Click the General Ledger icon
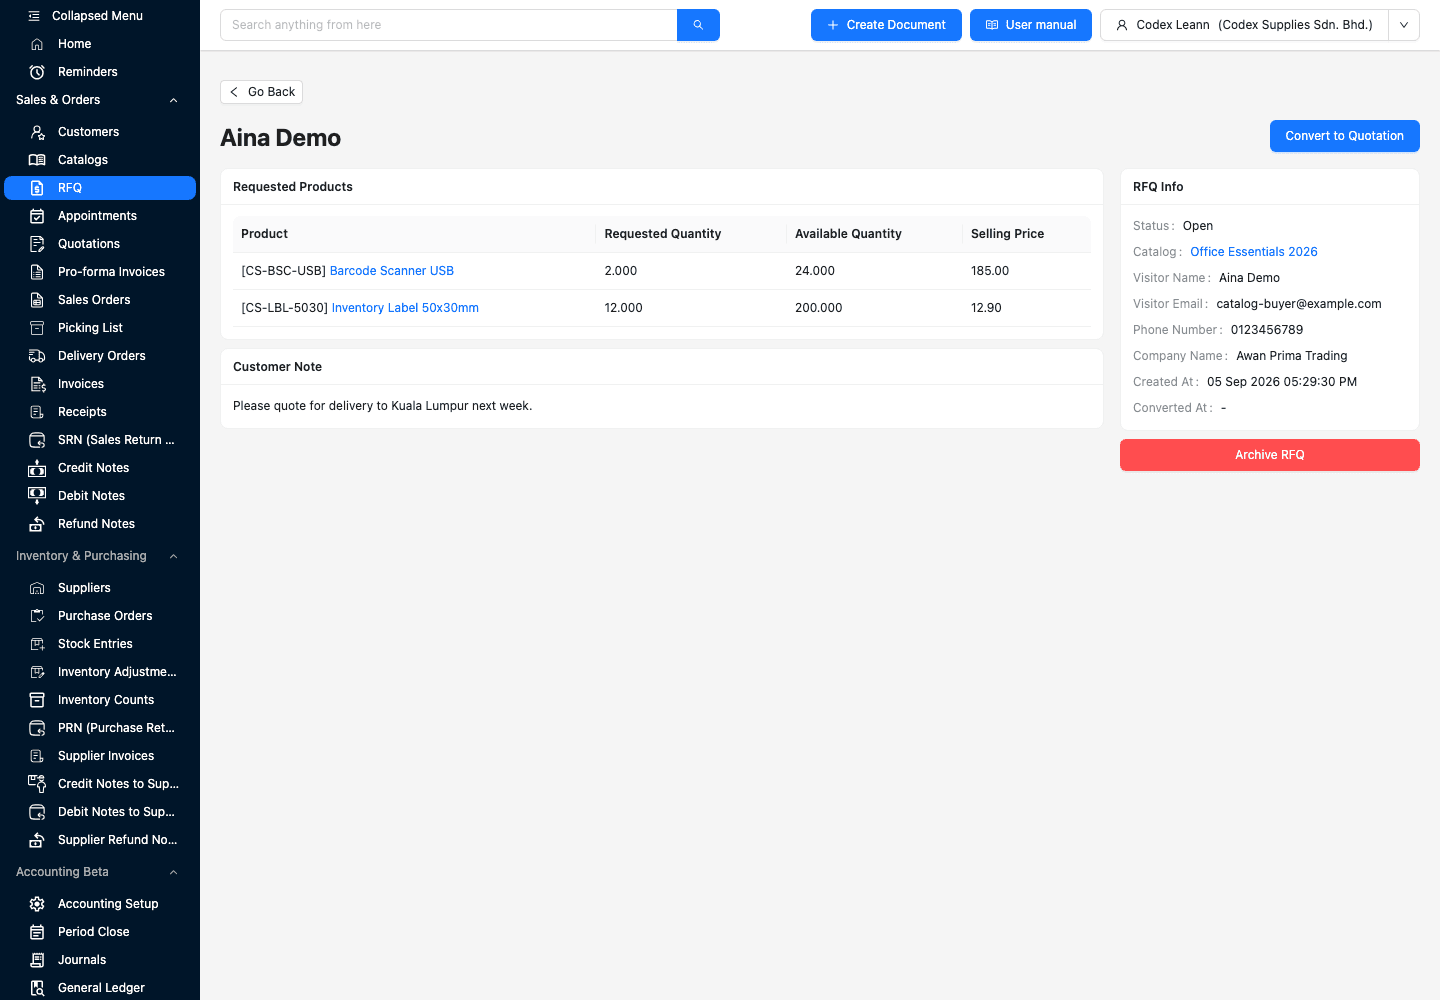This screenshot has height=1000, width=1440. pyautogui.click(x=37, y=988)
